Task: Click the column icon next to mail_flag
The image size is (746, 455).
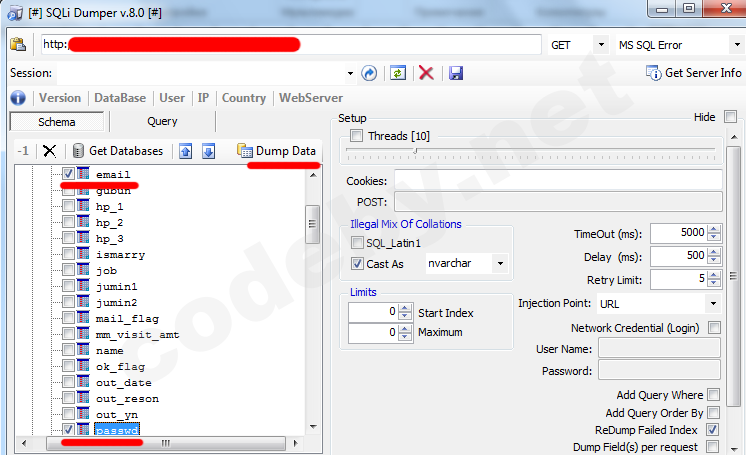Action: point(83,318)
